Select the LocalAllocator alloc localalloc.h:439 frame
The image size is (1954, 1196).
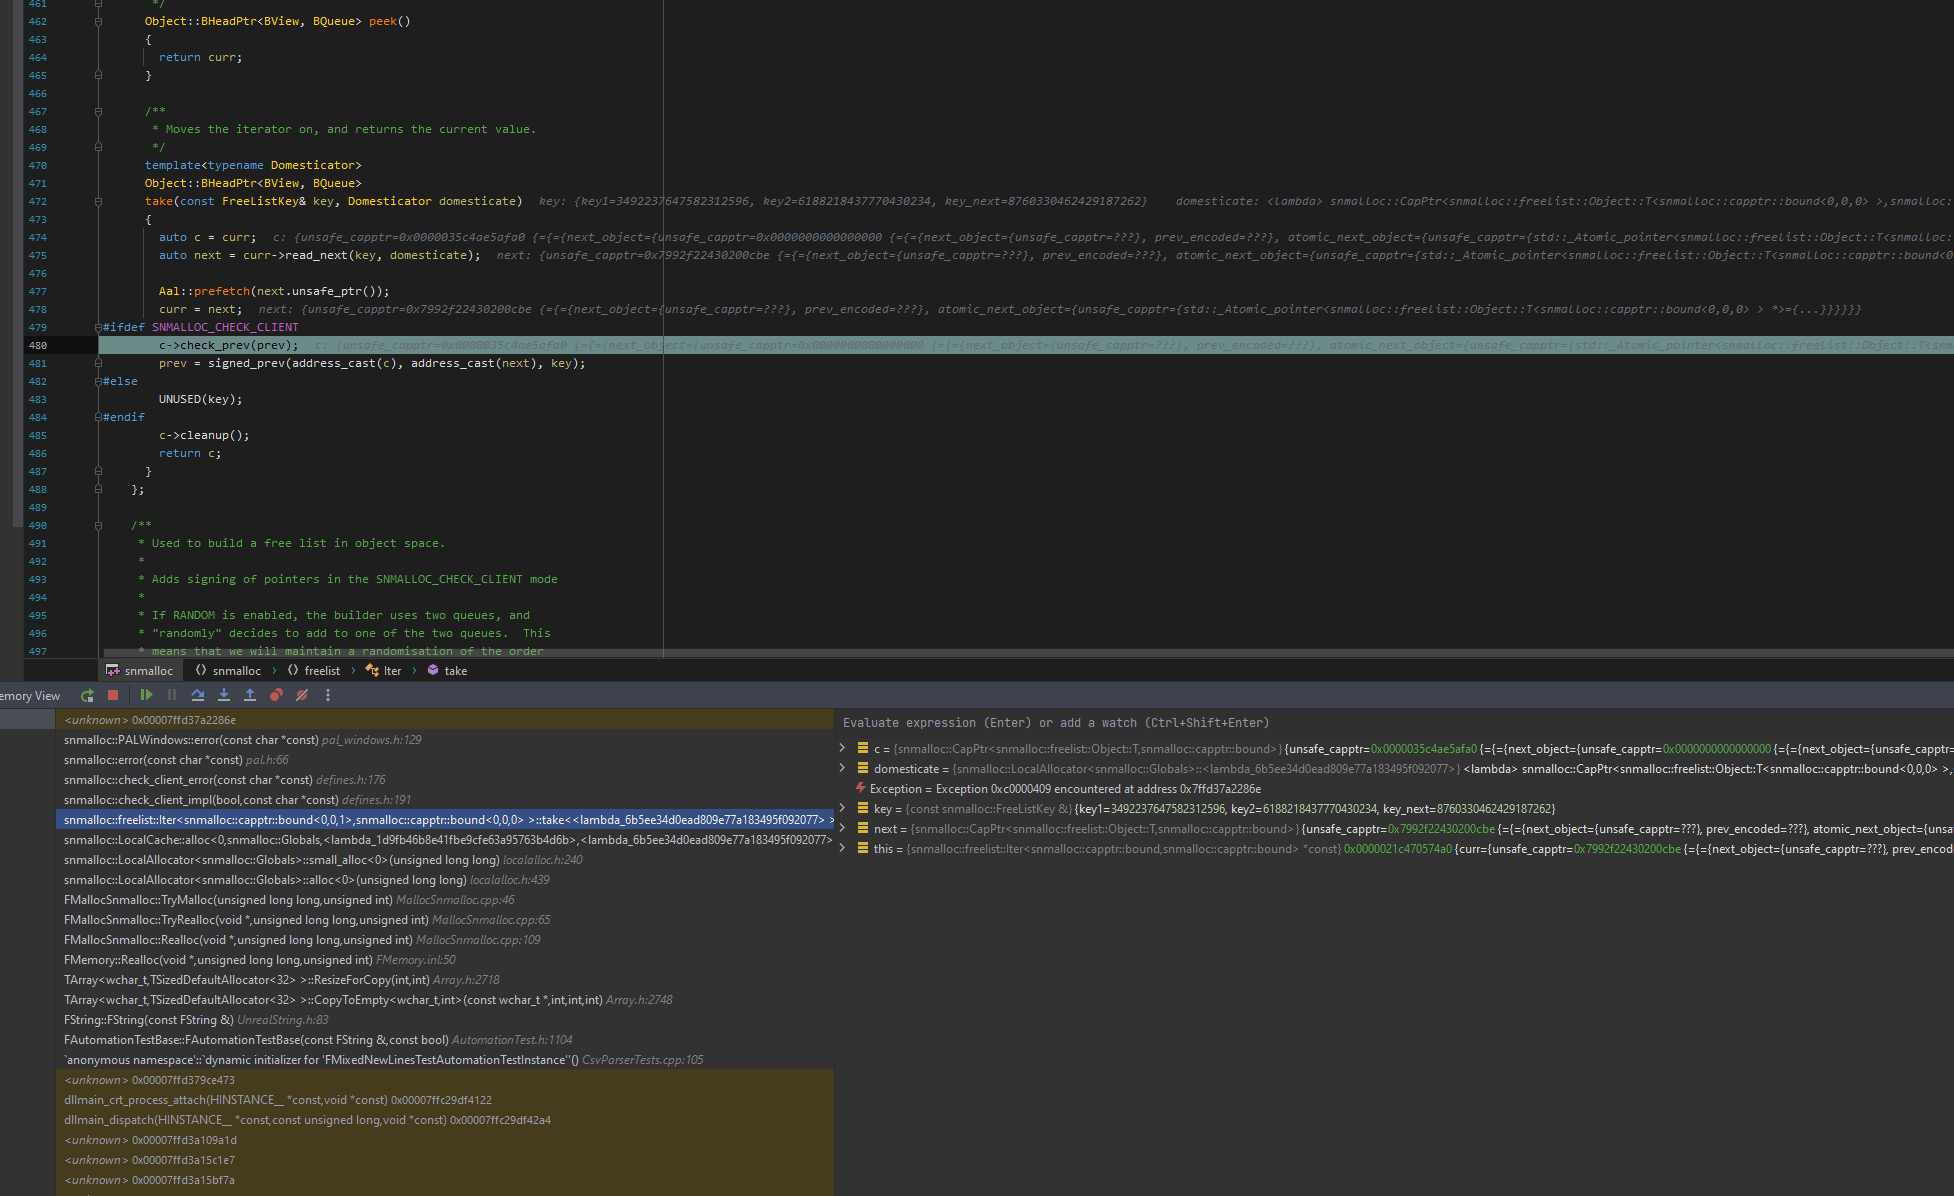(445, 880)
